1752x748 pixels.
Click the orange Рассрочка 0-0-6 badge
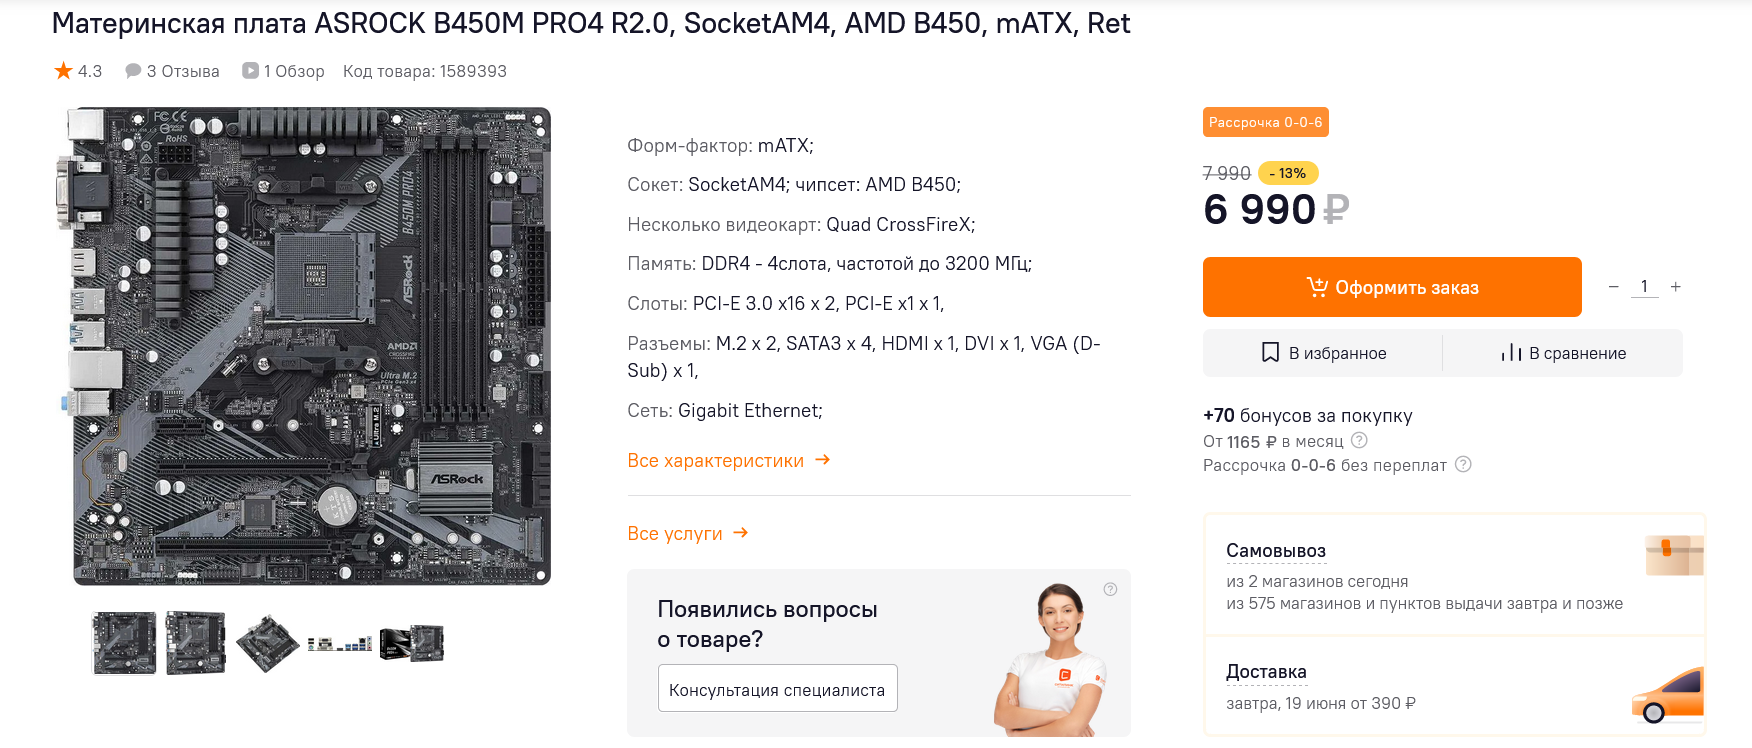tap(1265, 122)
